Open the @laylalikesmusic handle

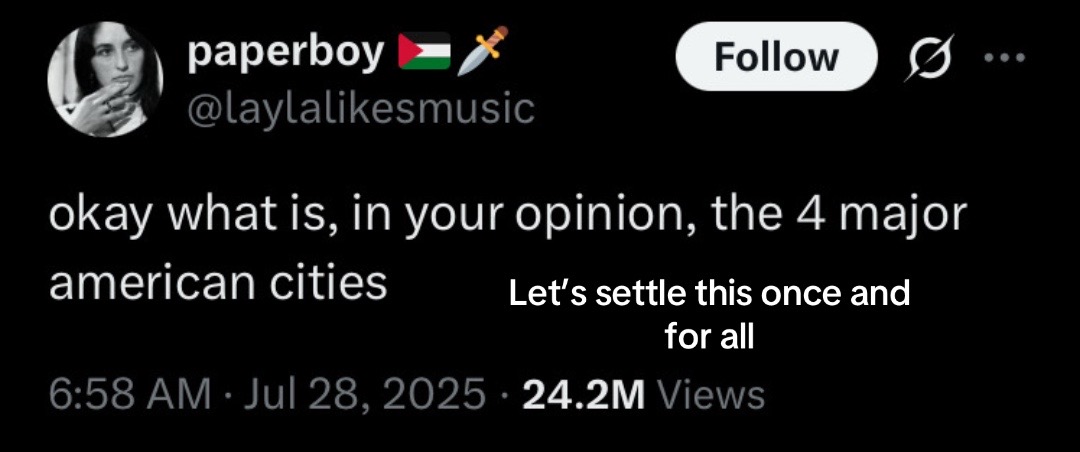click(x=361, y=110)
